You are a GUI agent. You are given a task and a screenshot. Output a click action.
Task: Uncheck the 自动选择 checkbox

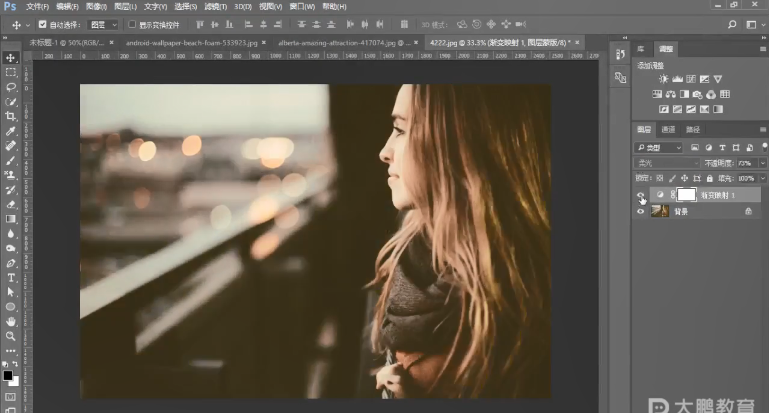point(42,24)
